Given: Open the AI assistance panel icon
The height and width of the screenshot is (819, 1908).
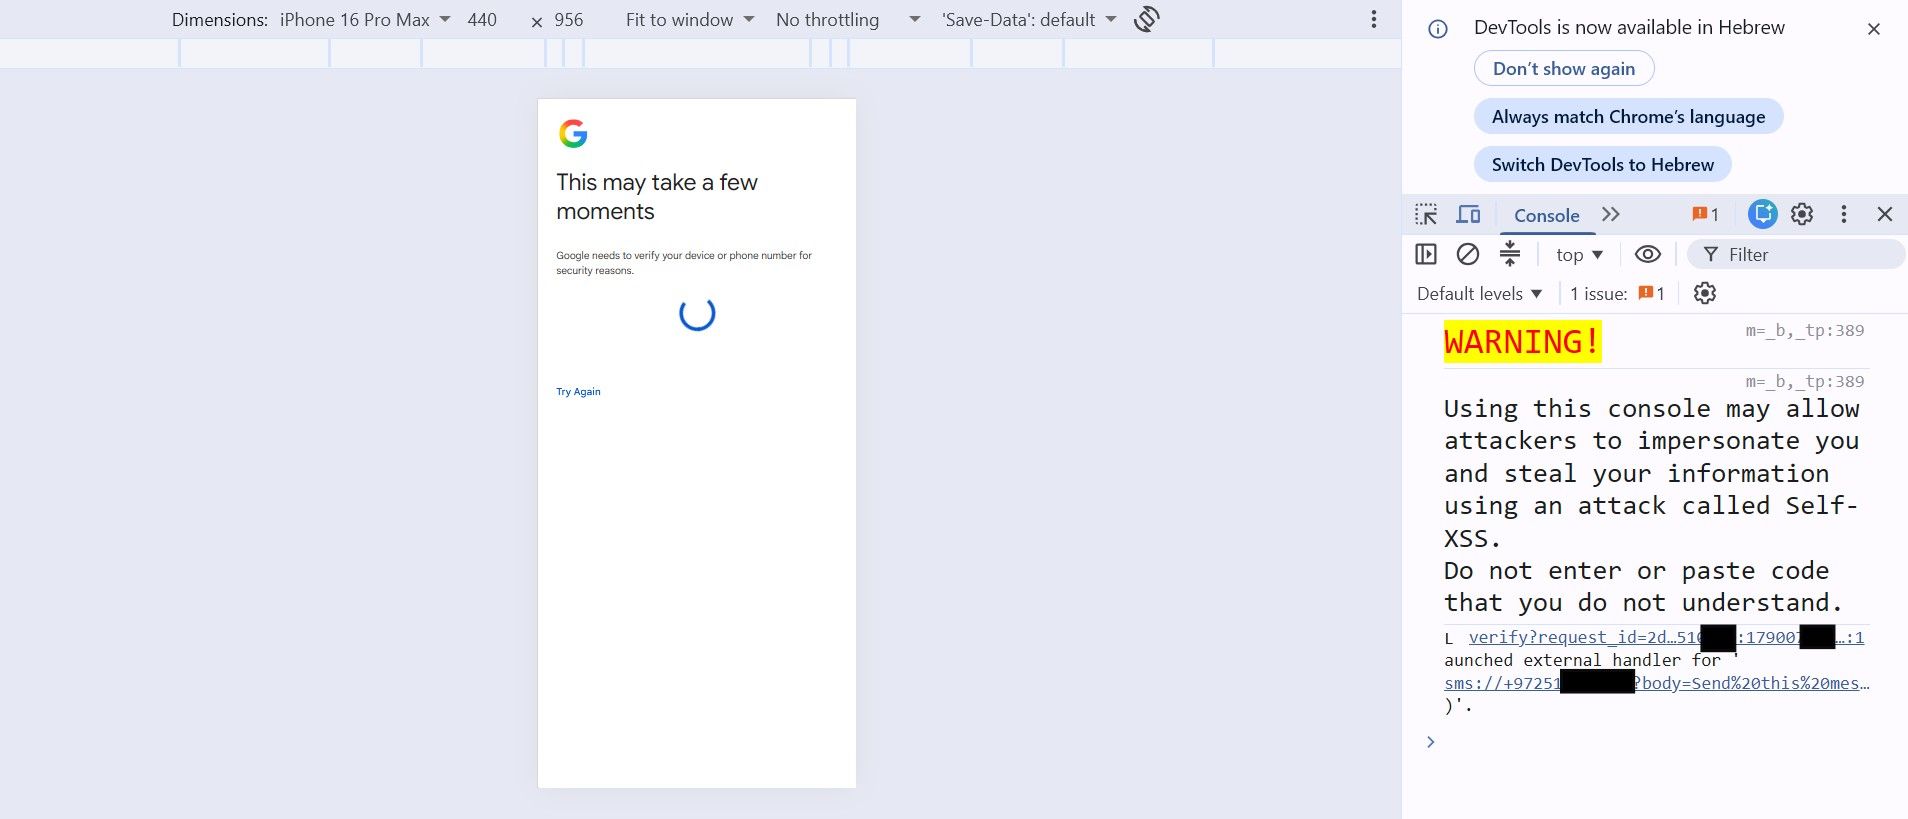Looking at the screenshot, I should tap(1762, 214).
